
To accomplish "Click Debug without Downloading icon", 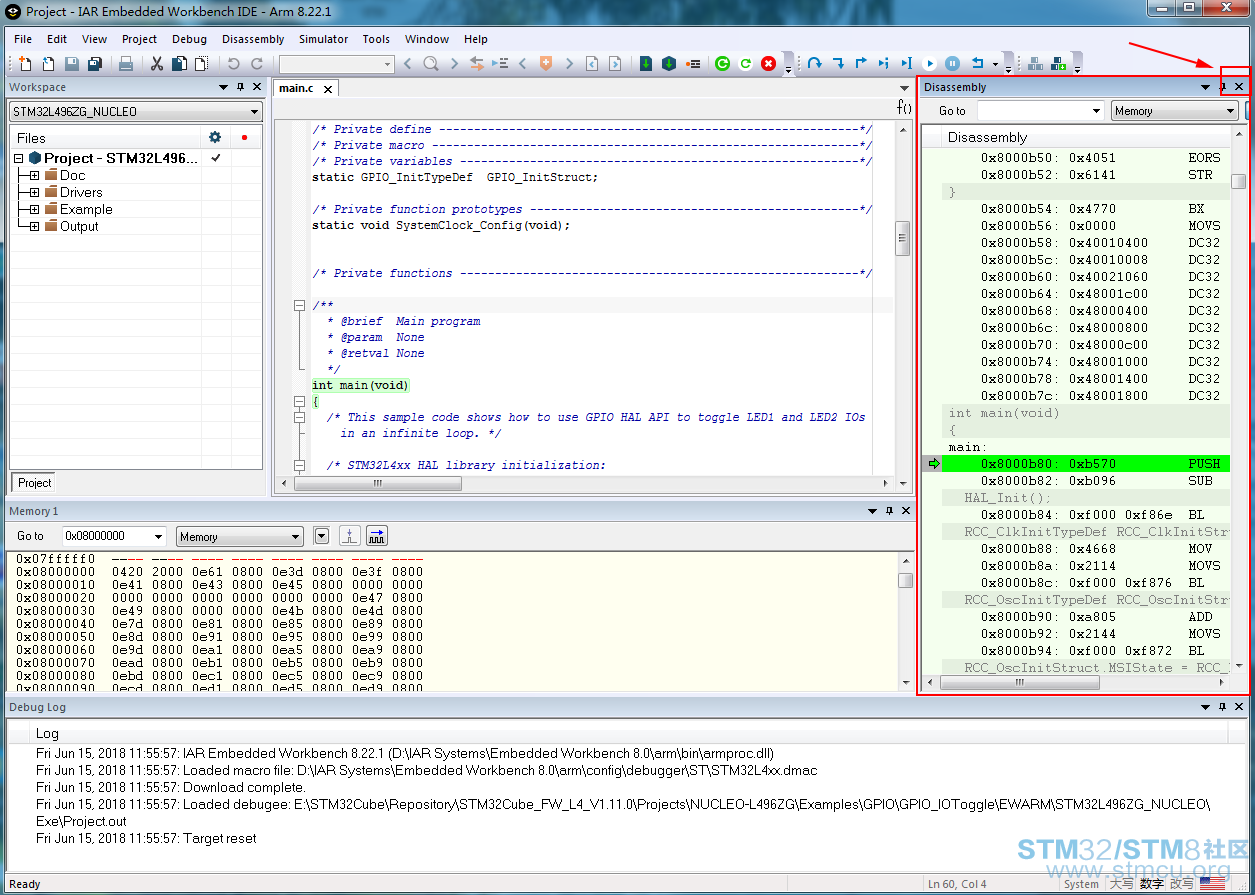I will [x=669, y=64].
